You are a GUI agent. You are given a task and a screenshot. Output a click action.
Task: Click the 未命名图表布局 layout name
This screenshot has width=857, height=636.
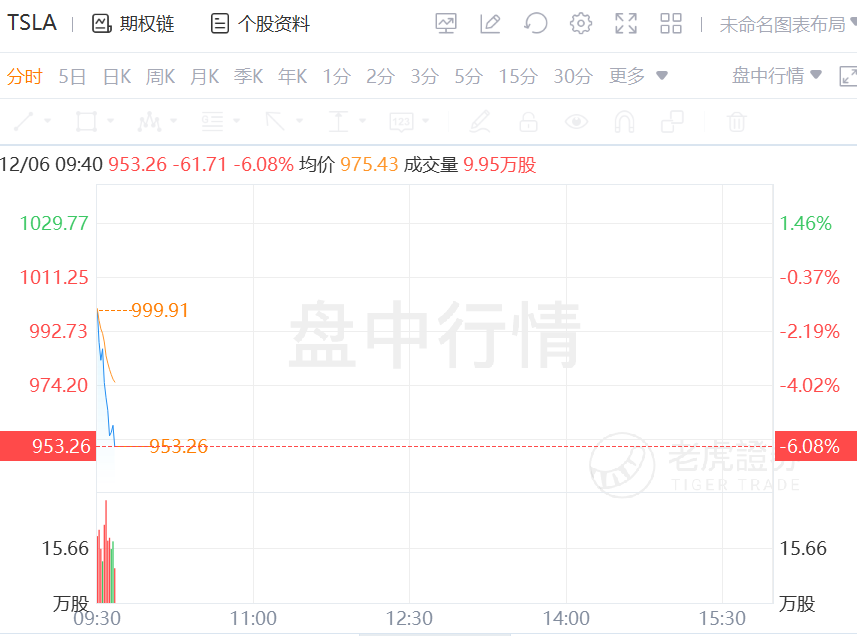(x=783, y=24)
